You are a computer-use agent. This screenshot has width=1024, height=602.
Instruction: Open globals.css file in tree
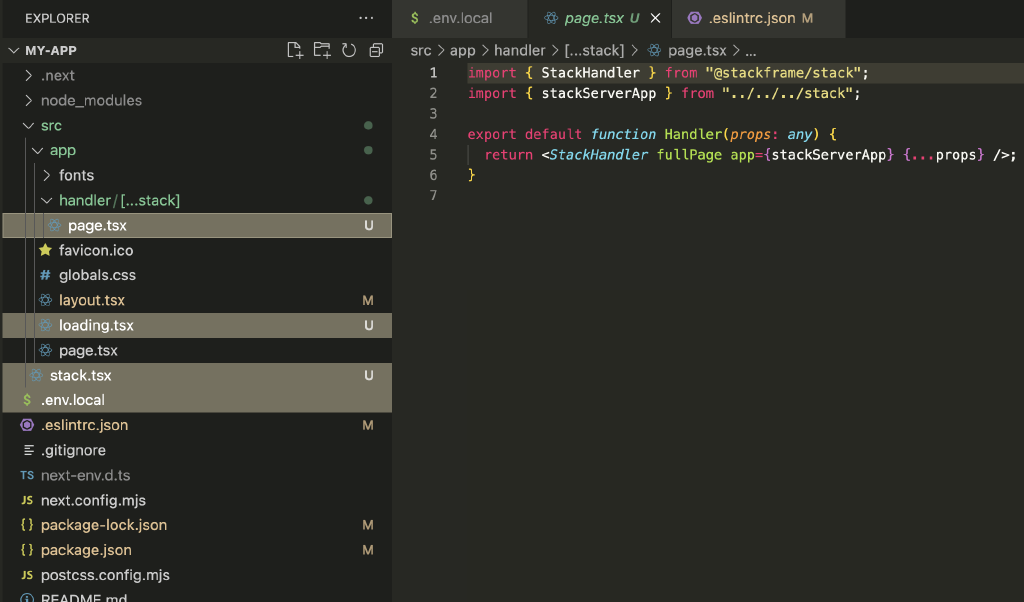97,275
